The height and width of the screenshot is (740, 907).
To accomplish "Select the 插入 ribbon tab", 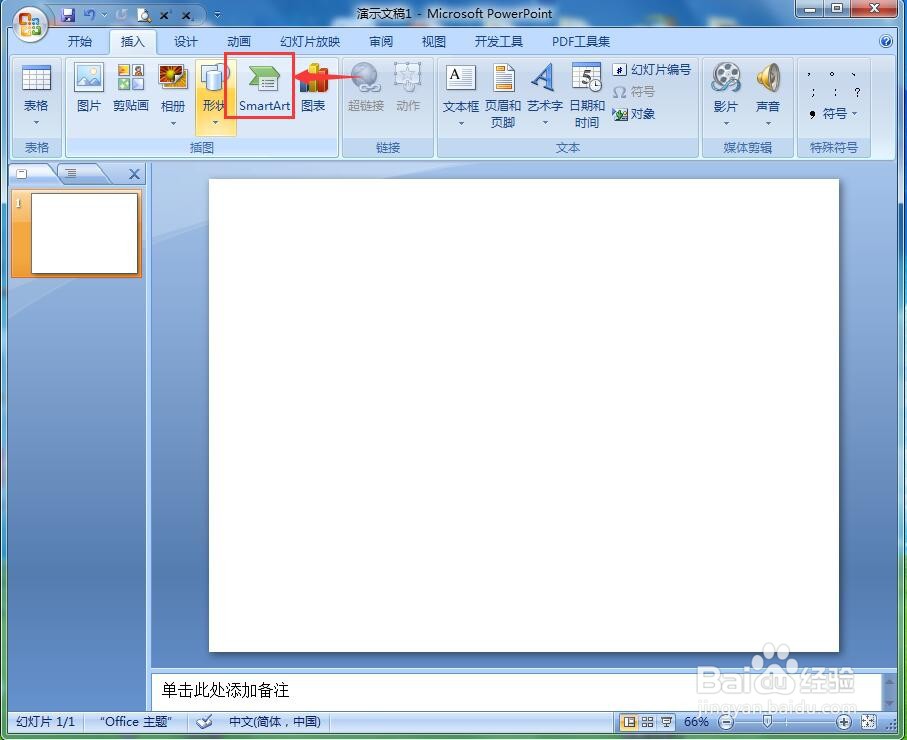I will pyautogui.click(x=132, y=42).
